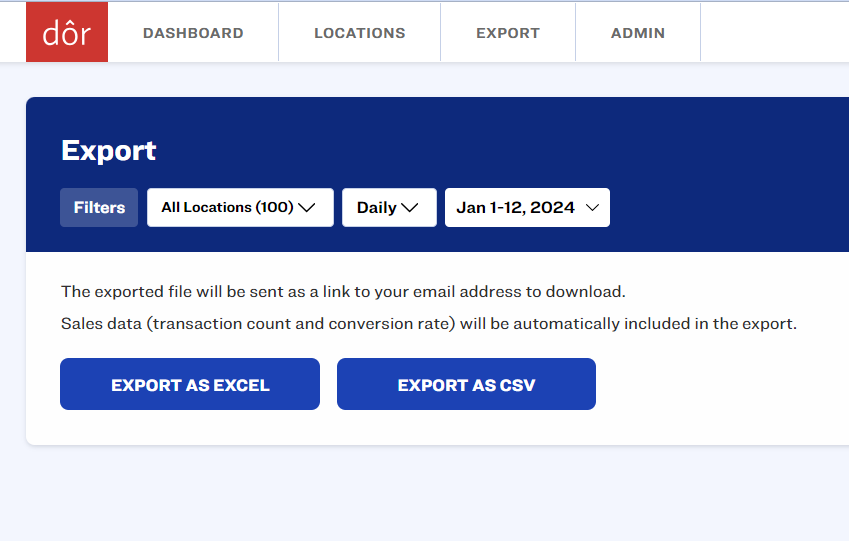Screen dimensions: 849x541
Task: Open the All Locations (100) dropdown
Action: coord(239,208)
